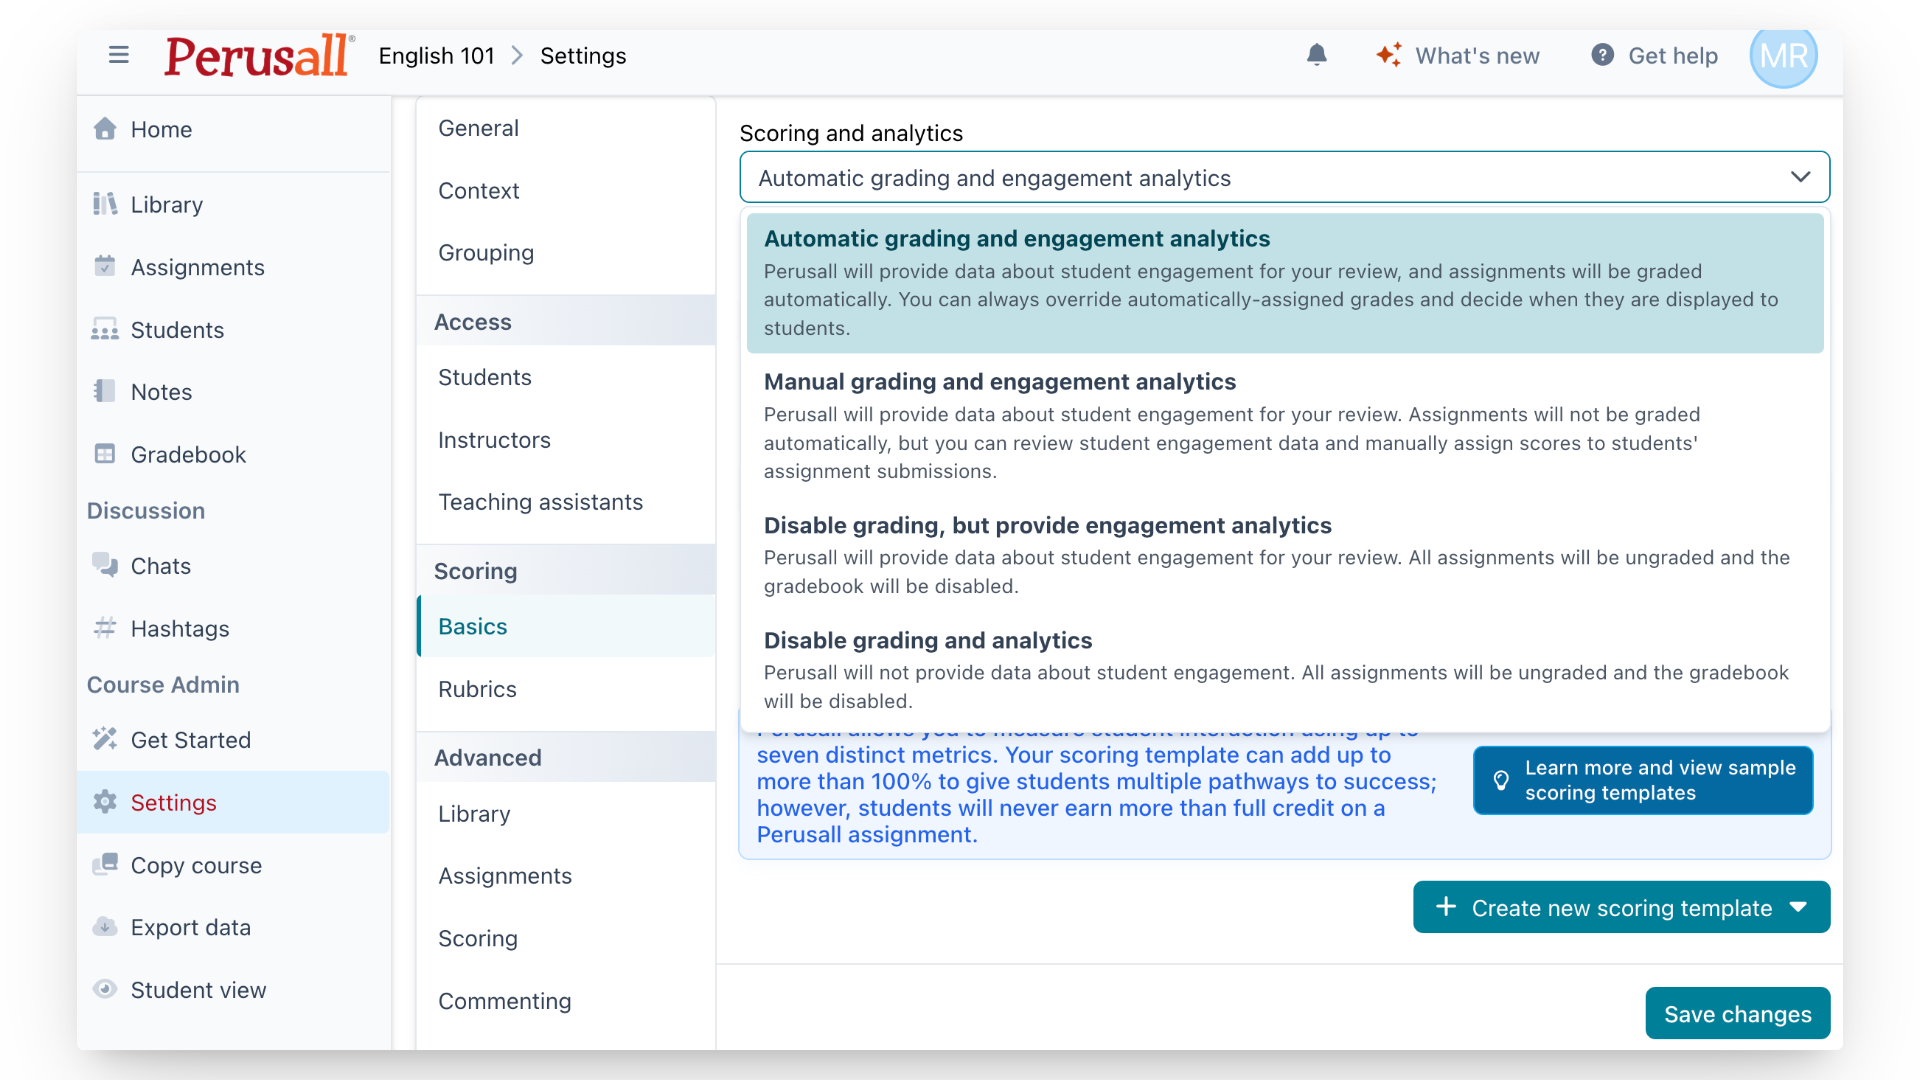
Task: Click the Assignments calendar icon in left sidebar
Action: [105, 266]
